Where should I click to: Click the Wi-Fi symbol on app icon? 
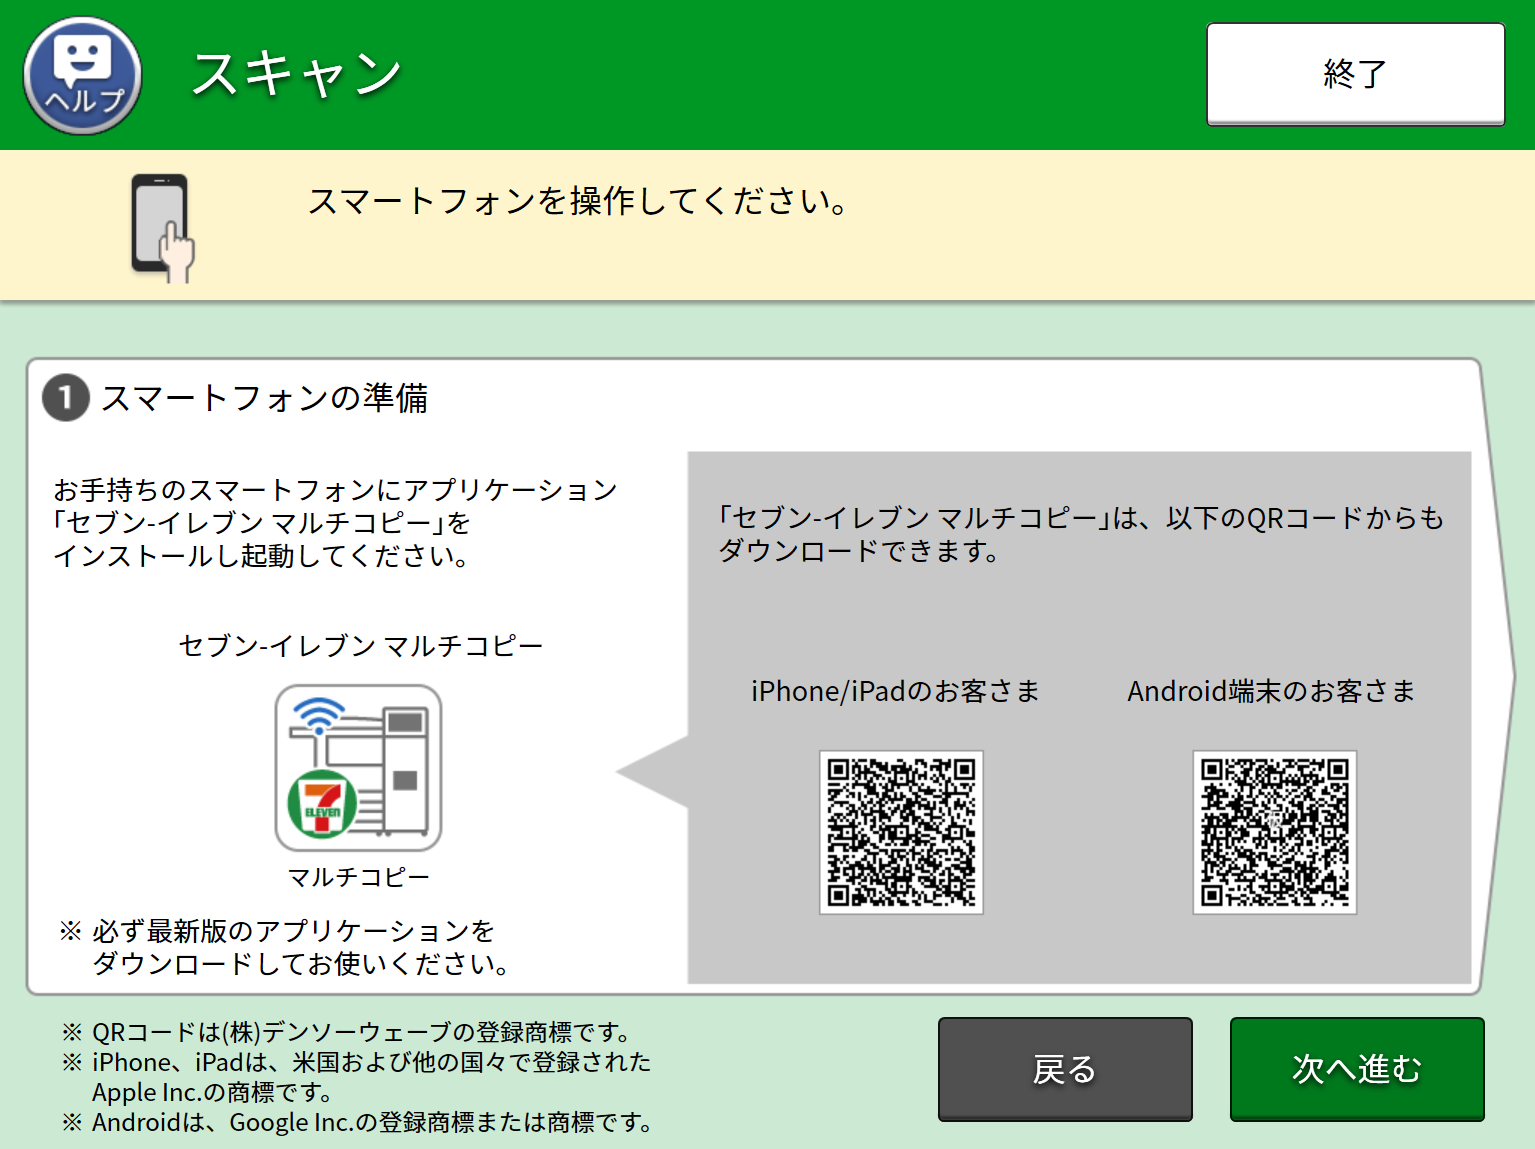[x=318, y=716]
